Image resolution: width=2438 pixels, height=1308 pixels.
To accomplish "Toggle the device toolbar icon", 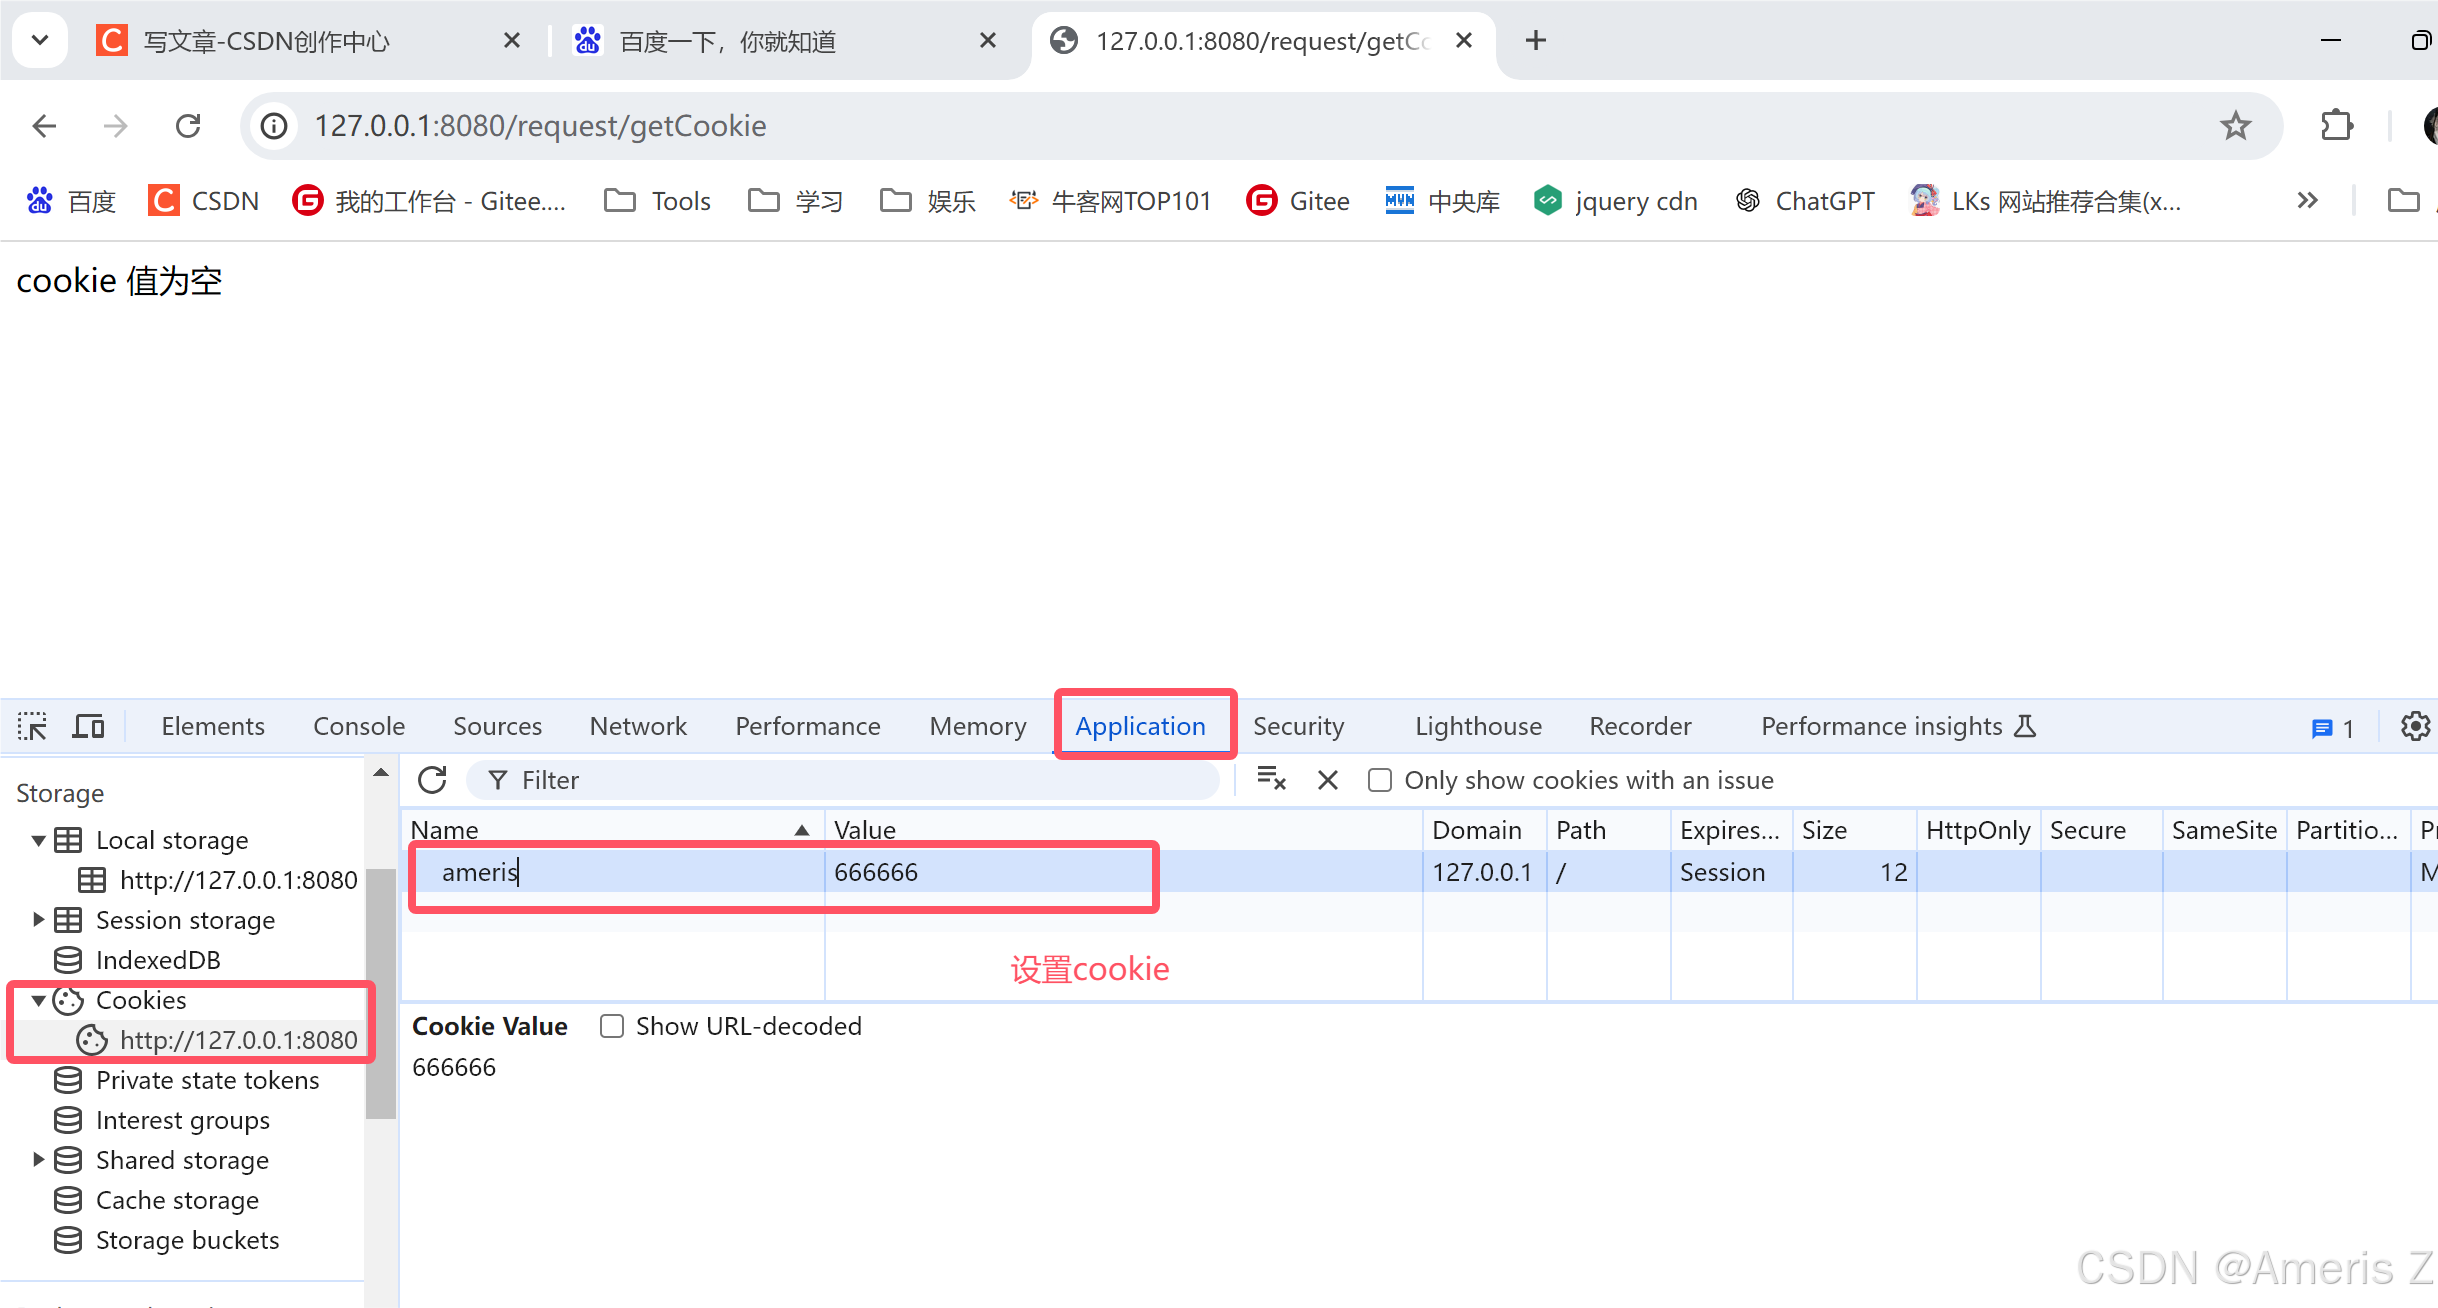I will (x=89, y=726).
